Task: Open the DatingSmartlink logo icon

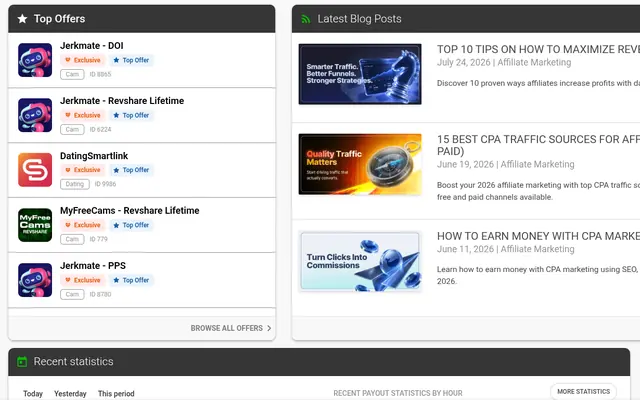Action: pos(35,170)
